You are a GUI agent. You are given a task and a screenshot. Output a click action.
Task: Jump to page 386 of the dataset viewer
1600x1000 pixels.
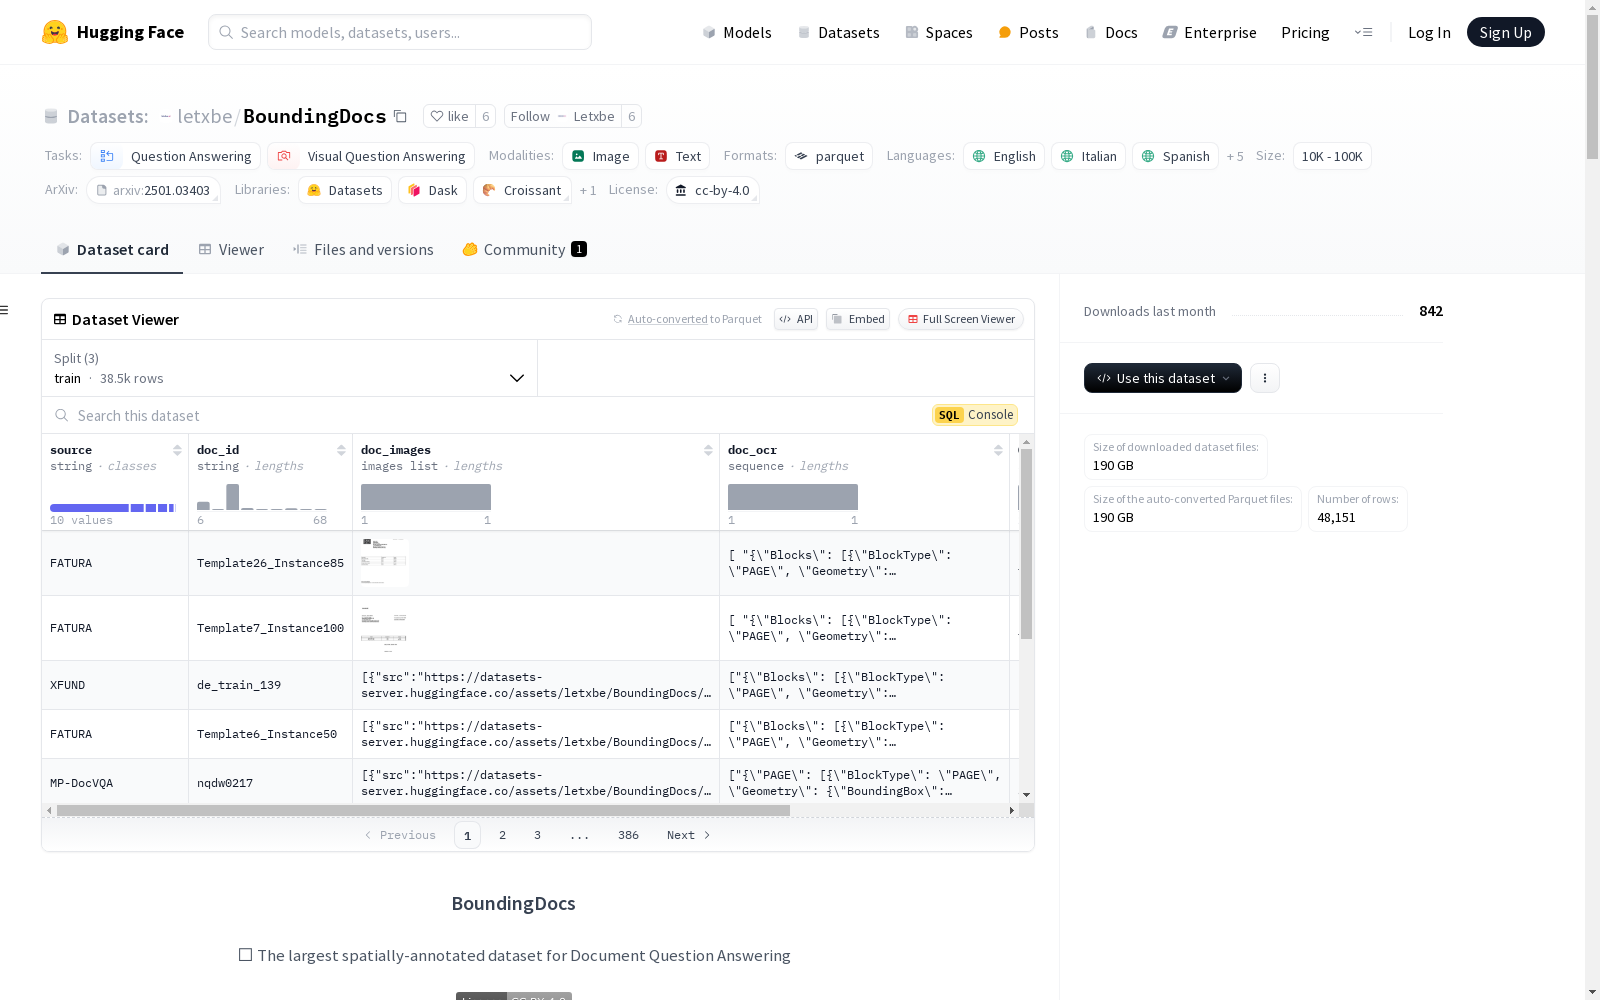tap(628, 835)
